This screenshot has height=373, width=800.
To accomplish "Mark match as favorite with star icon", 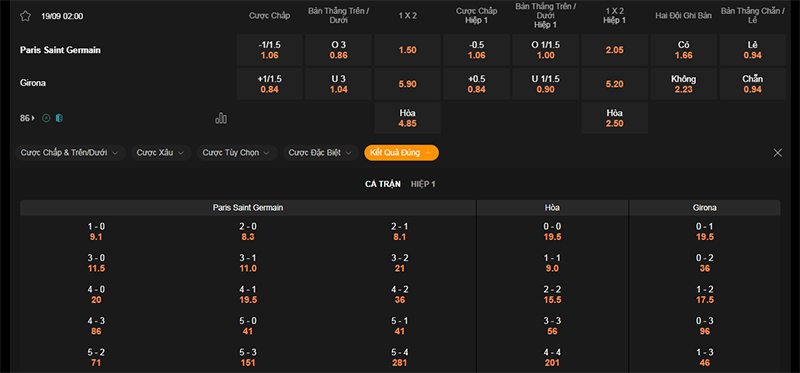I will [26, 16].
